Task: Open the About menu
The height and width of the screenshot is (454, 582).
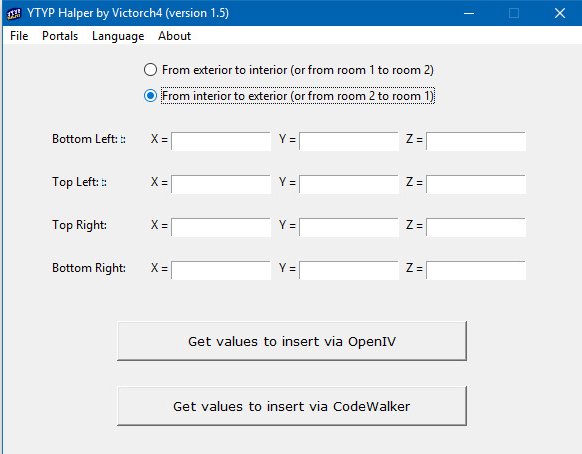Action: tap(174, 36)
